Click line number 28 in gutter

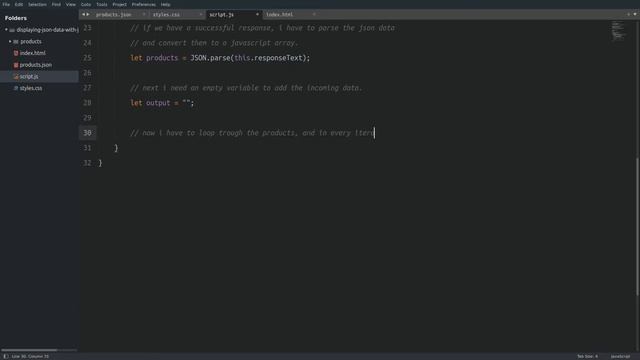87,103
